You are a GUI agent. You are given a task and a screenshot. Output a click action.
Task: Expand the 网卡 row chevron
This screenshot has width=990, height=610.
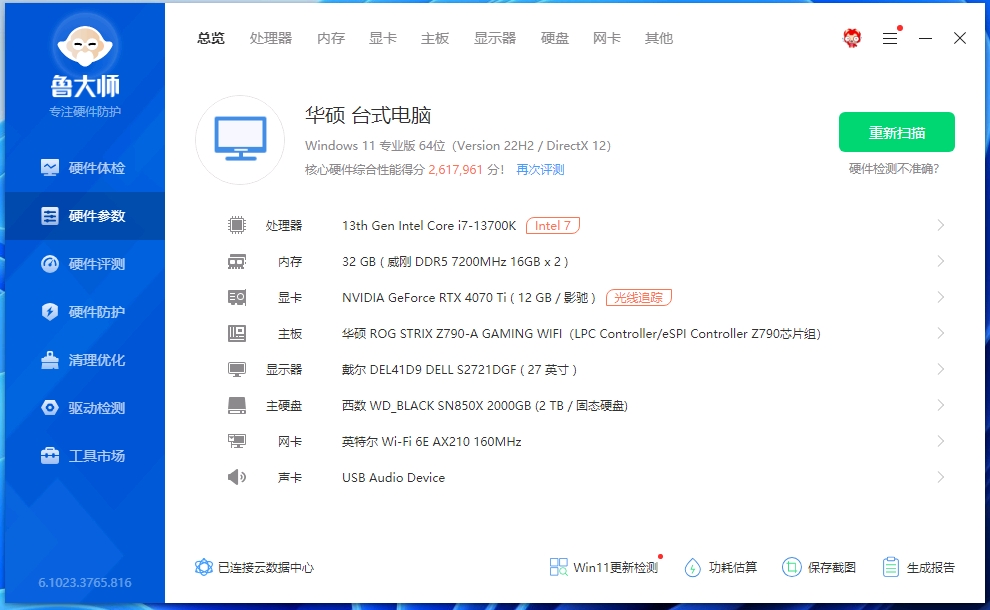tap(941, 441)
